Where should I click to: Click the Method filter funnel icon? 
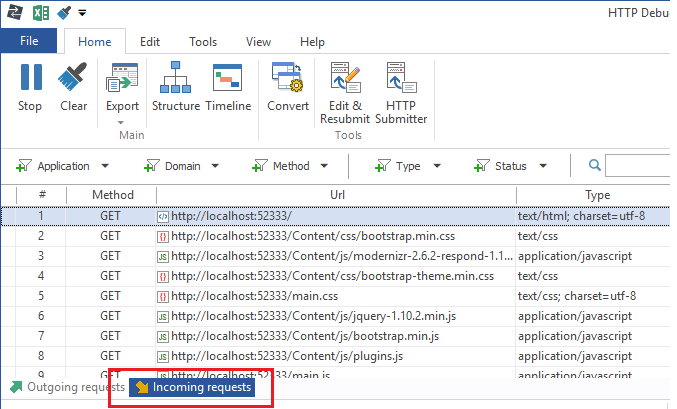click(x=259, y=165)
